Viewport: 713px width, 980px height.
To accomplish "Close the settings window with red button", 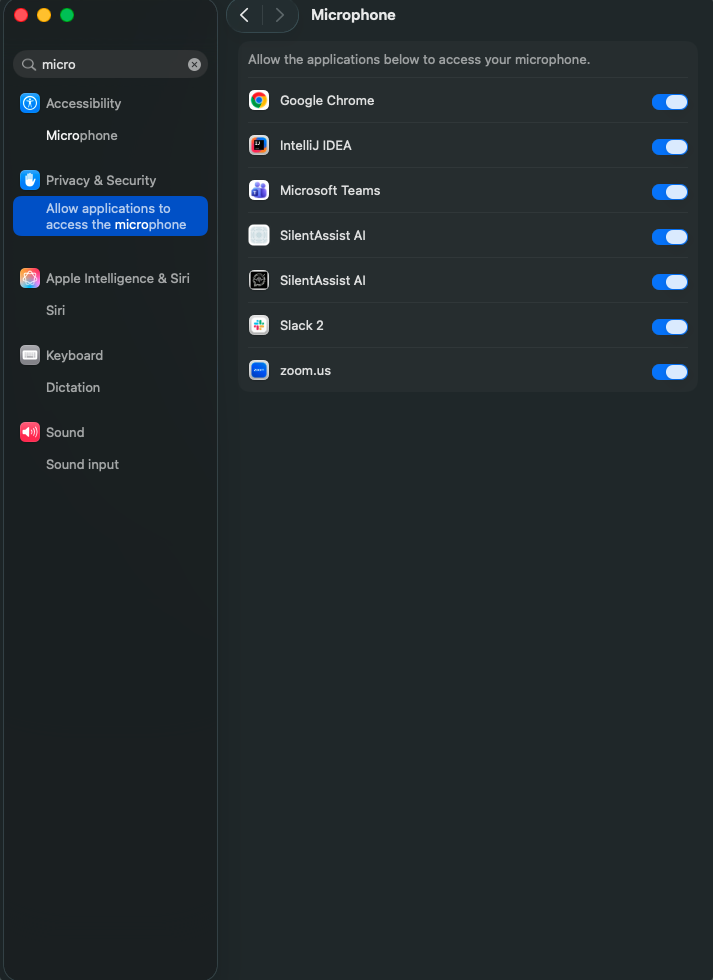I will (21, 15).
